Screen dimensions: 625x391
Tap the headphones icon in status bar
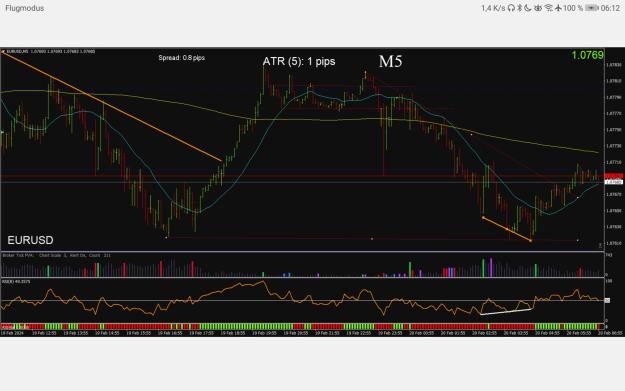pyautogui.click(x=511, y=8)
